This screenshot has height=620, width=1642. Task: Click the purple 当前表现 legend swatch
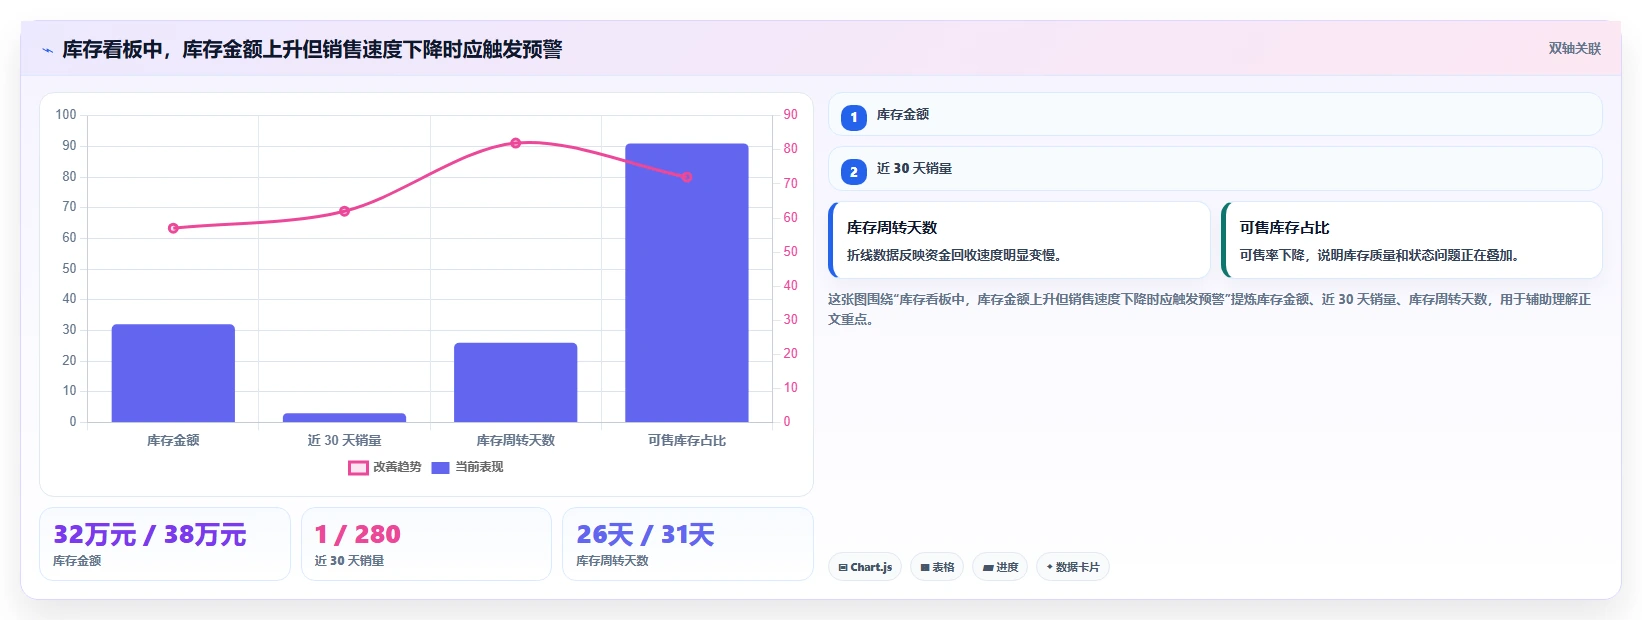(x=440, y=468)
